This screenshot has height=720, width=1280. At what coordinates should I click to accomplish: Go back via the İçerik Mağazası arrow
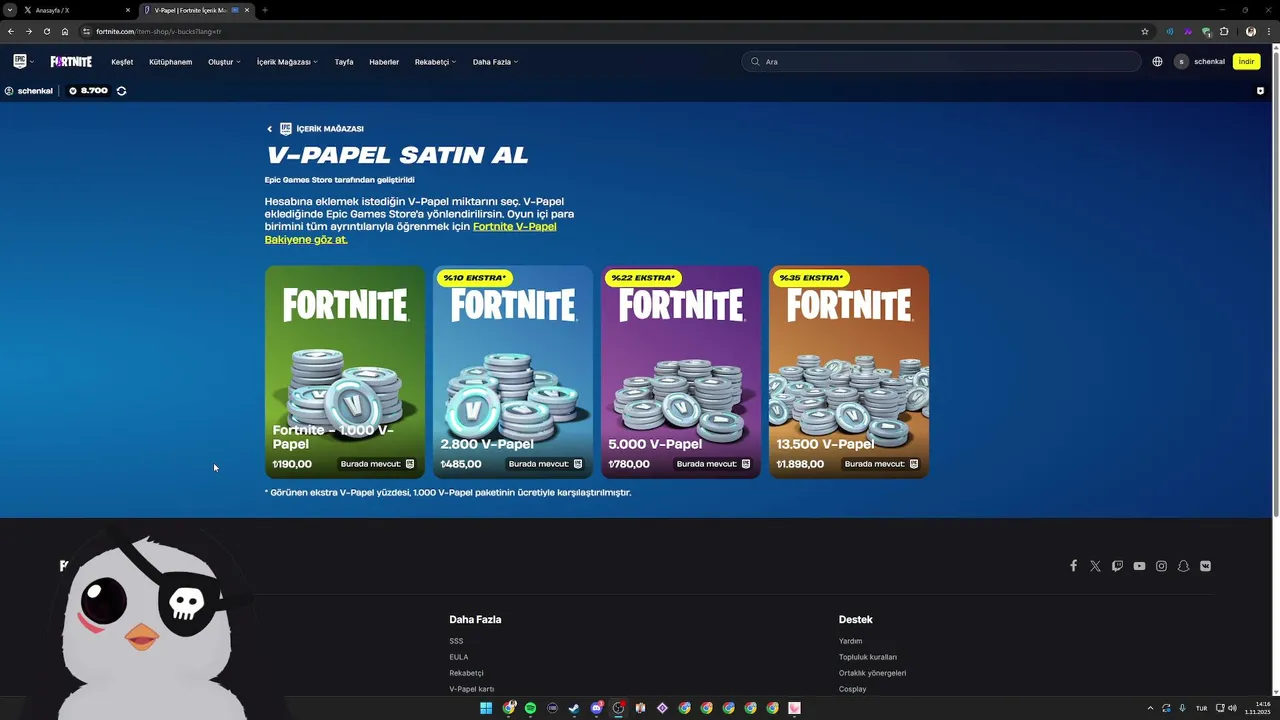pyautogui.click(x=269, y=129)
